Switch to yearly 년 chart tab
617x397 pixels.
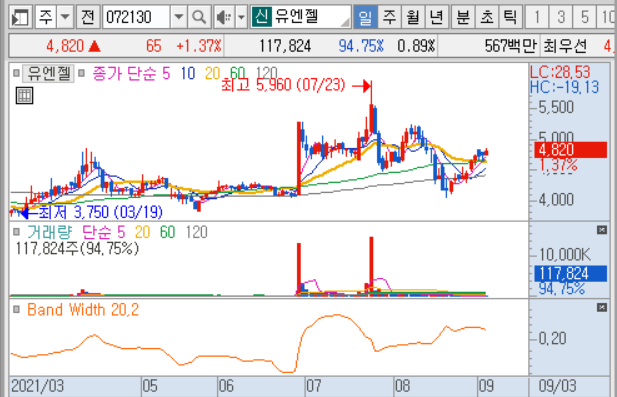(436, 17)
